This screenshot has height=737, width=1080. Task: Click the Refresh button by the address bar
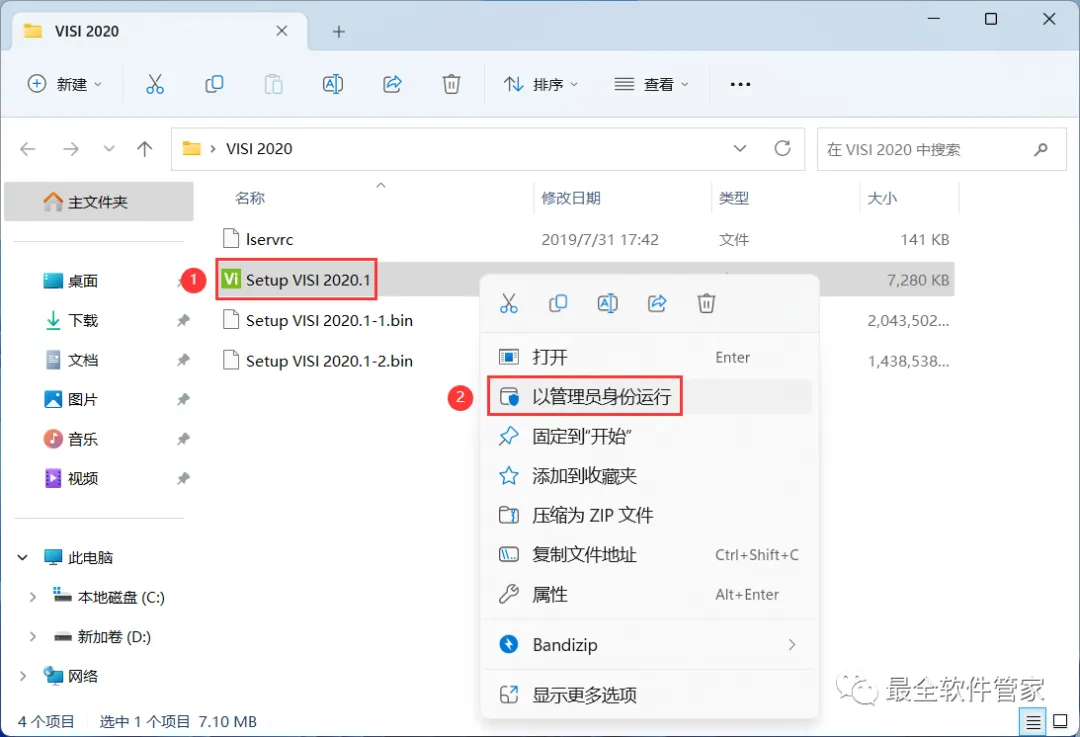coord(782,148)
